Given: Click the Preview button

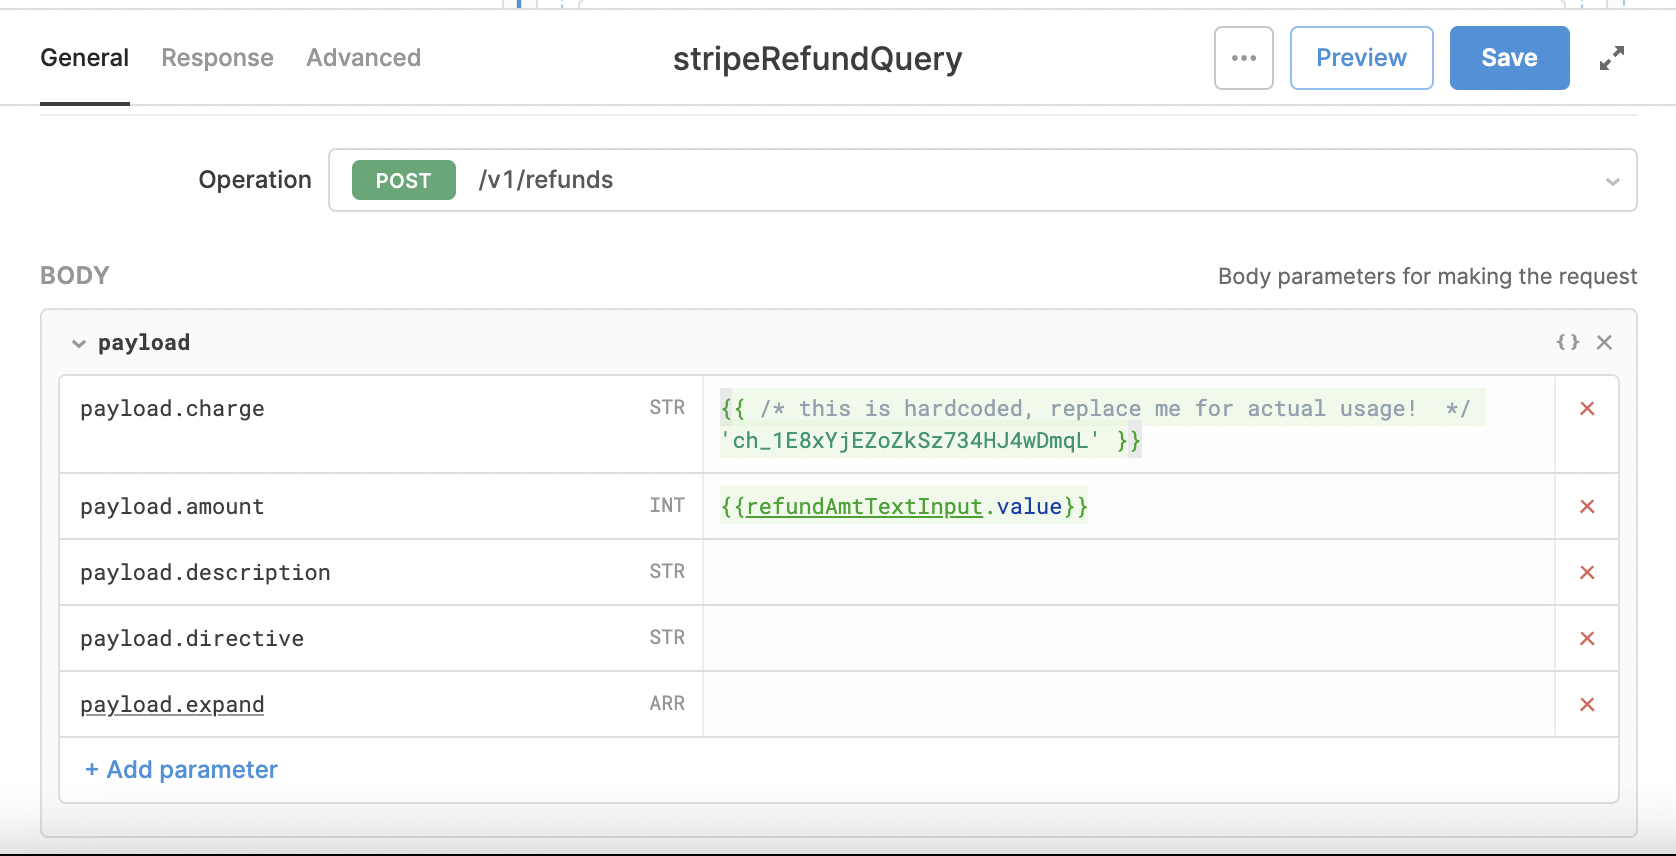Looking at the screenshot, I should (x=1361, y=58).
